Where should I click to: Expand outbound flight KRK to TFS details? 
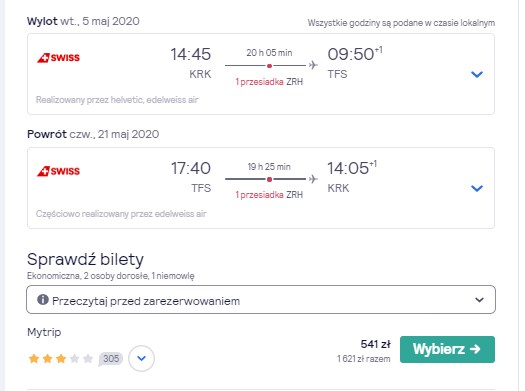pyautogui.click(x=477, y=74)
